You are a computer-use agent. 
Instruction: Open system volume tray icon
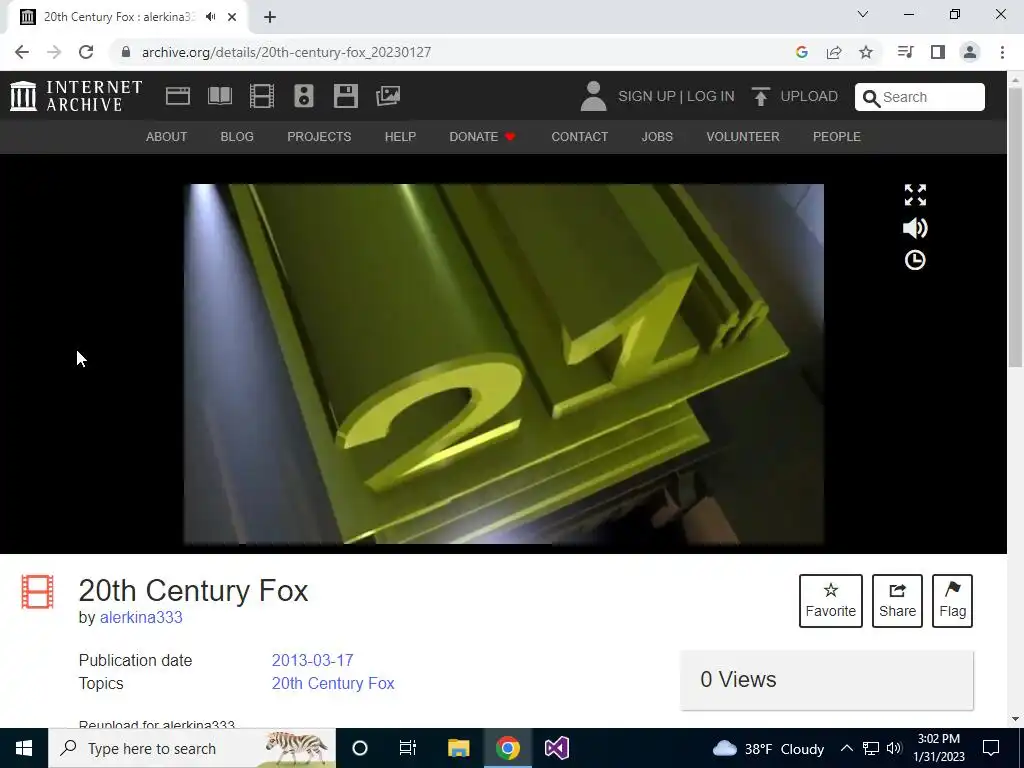(895, 748)
